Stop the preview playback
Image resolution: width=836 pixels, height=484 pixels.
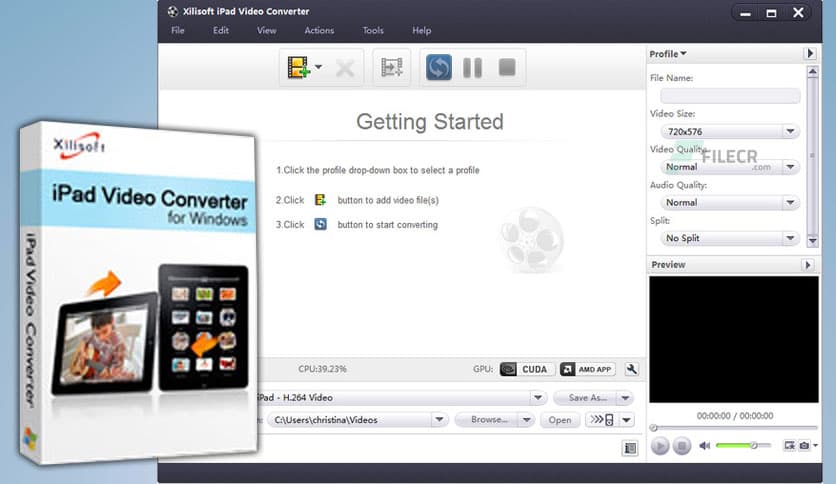click(x=681, y=446)
